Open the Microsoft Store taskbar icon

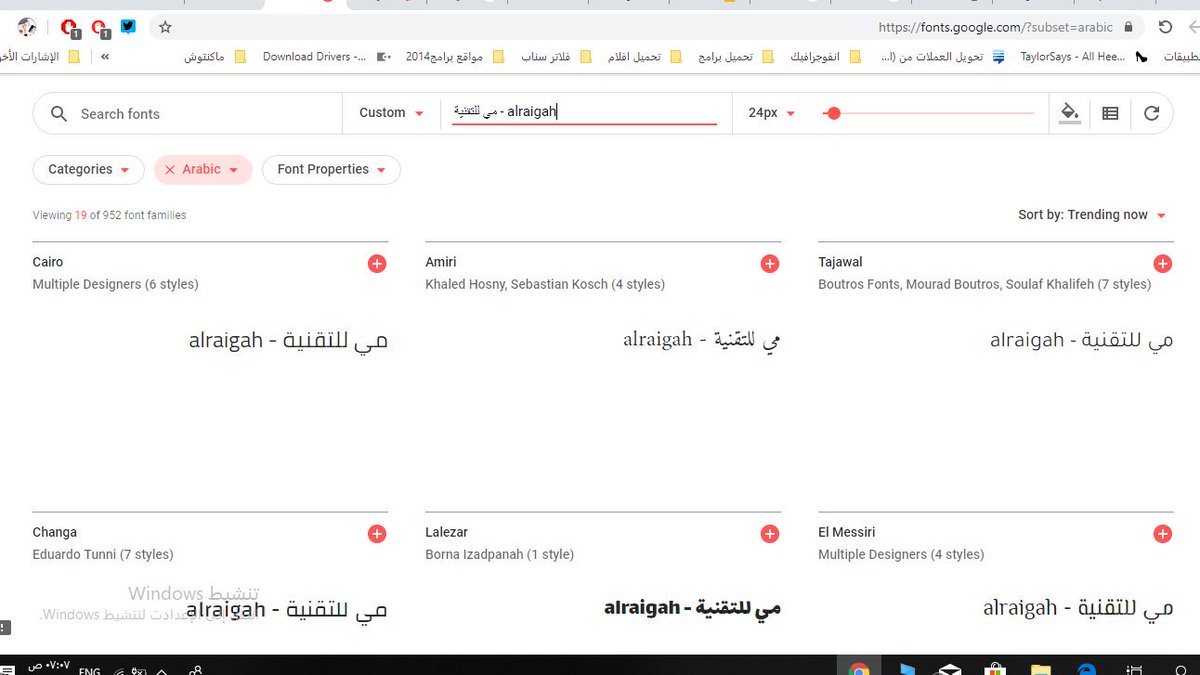point(995,668)
